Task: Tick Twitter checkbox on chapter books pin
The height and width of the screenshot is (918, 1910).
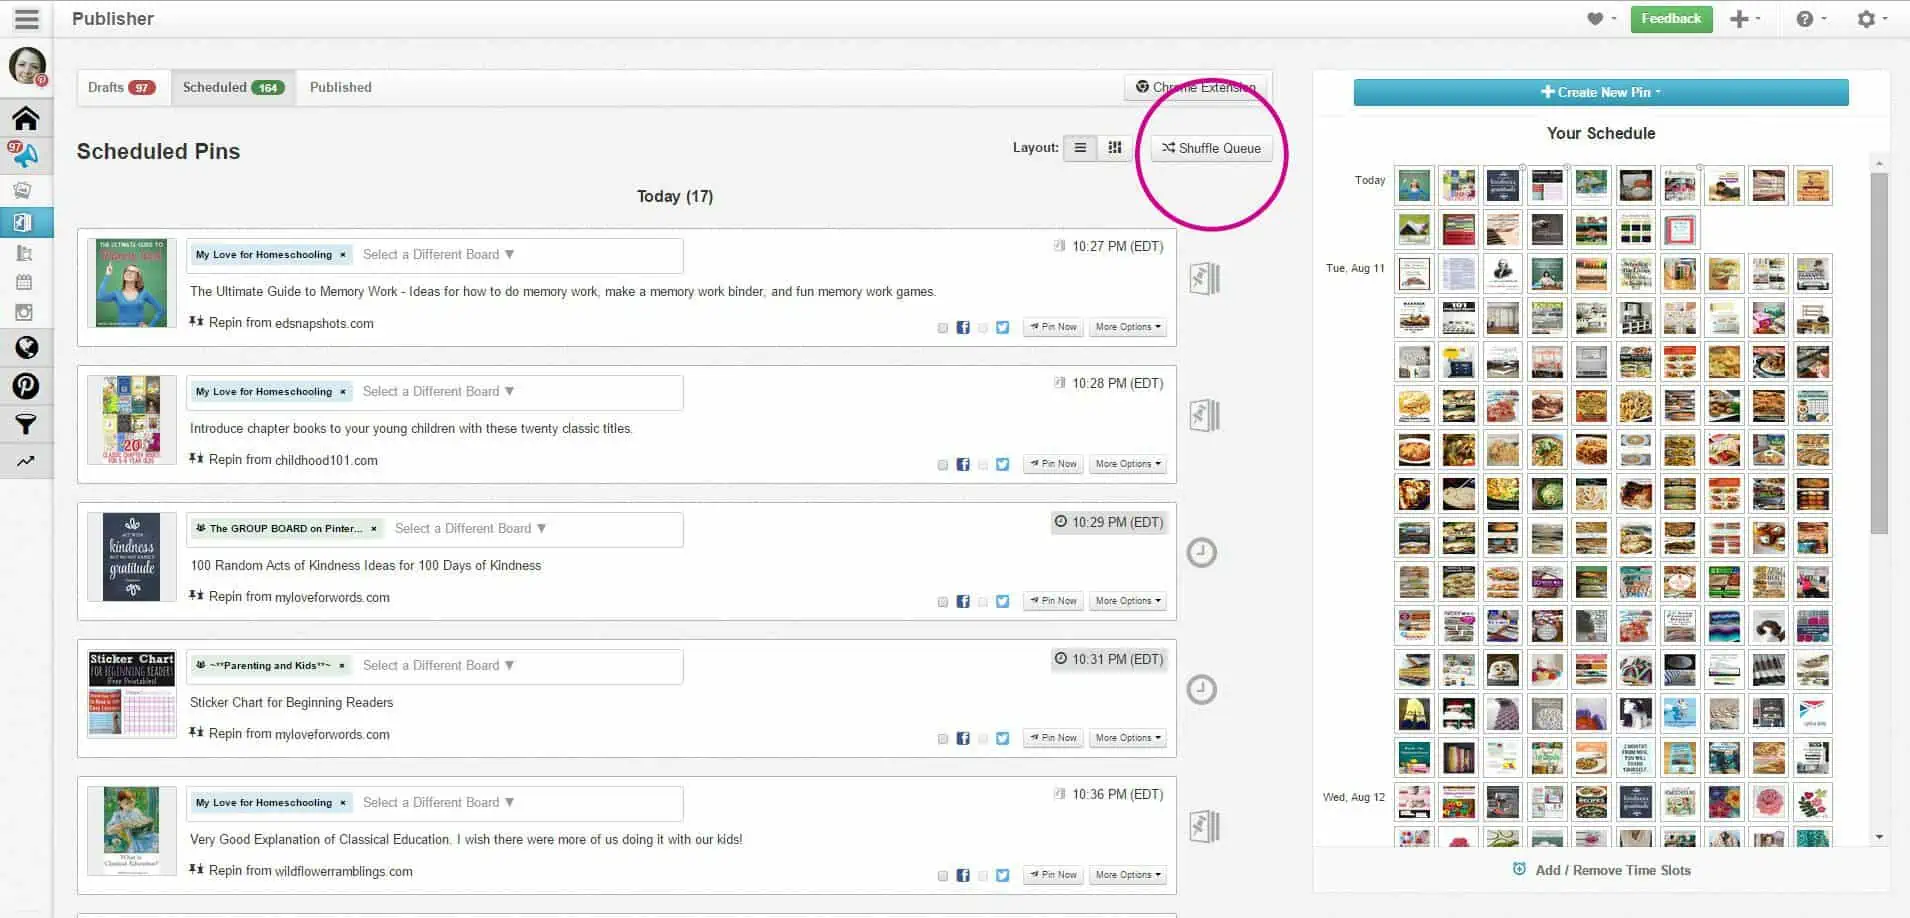Action: 983,465
